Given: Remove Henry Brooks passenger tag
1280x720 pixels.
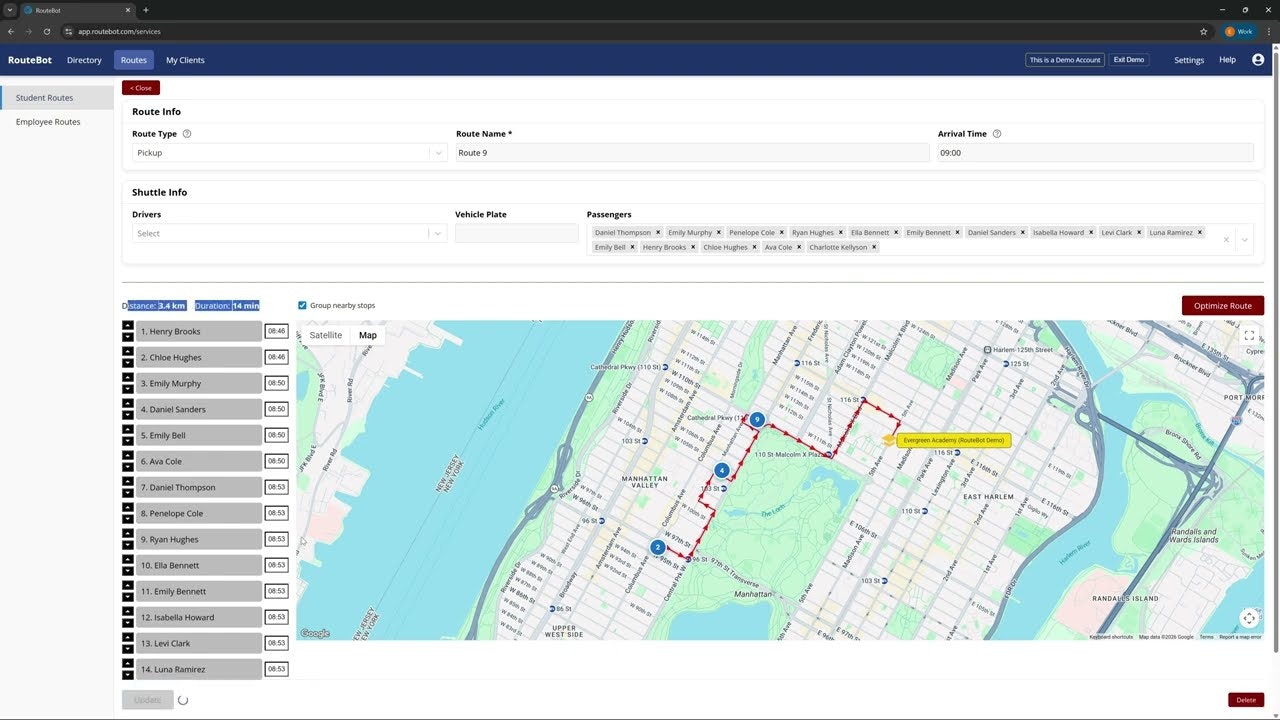Looking at the screenshot, I should pyautogui.click(x=694, y=247).
